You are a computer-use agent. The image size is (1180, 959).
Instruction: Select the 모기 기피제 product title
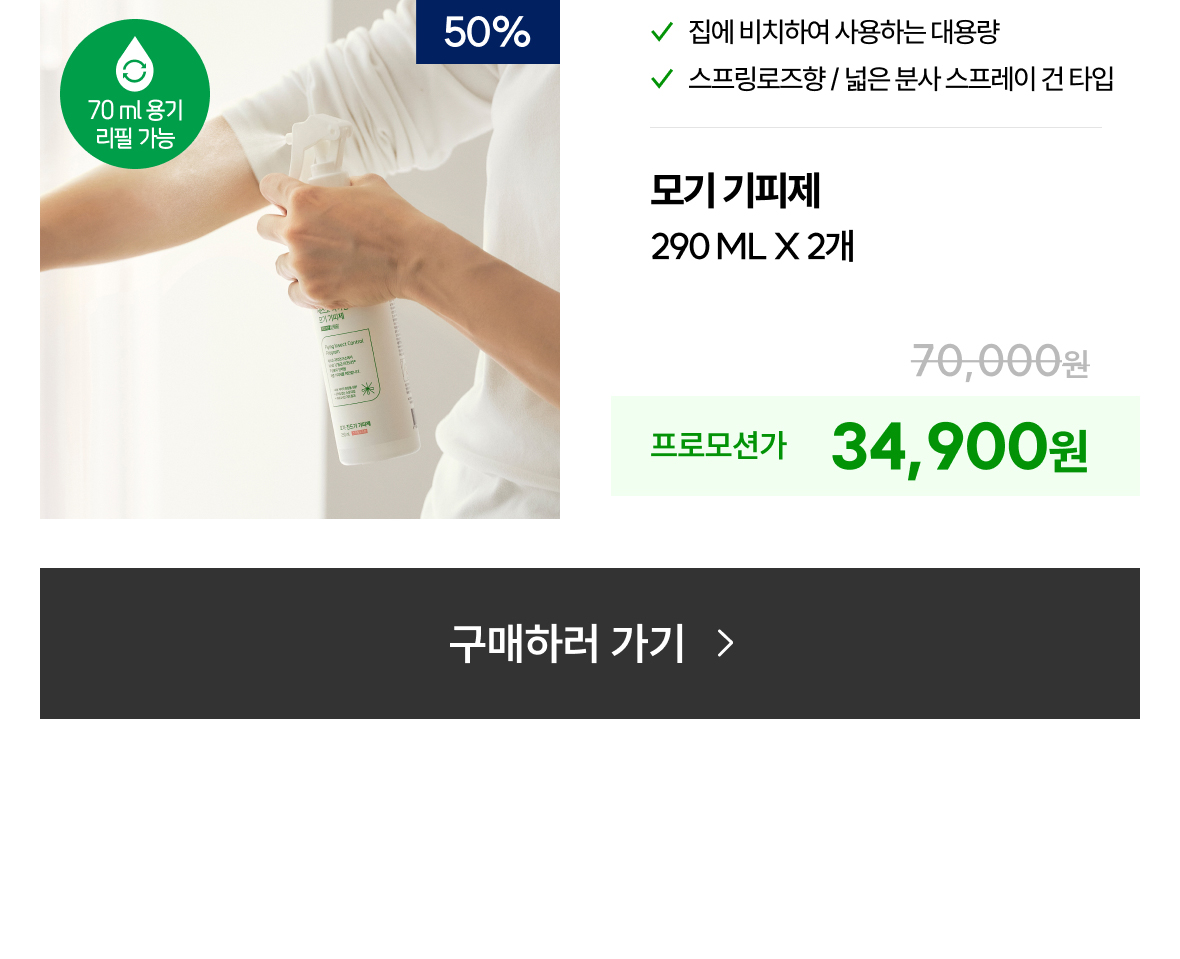coord(735,190)
